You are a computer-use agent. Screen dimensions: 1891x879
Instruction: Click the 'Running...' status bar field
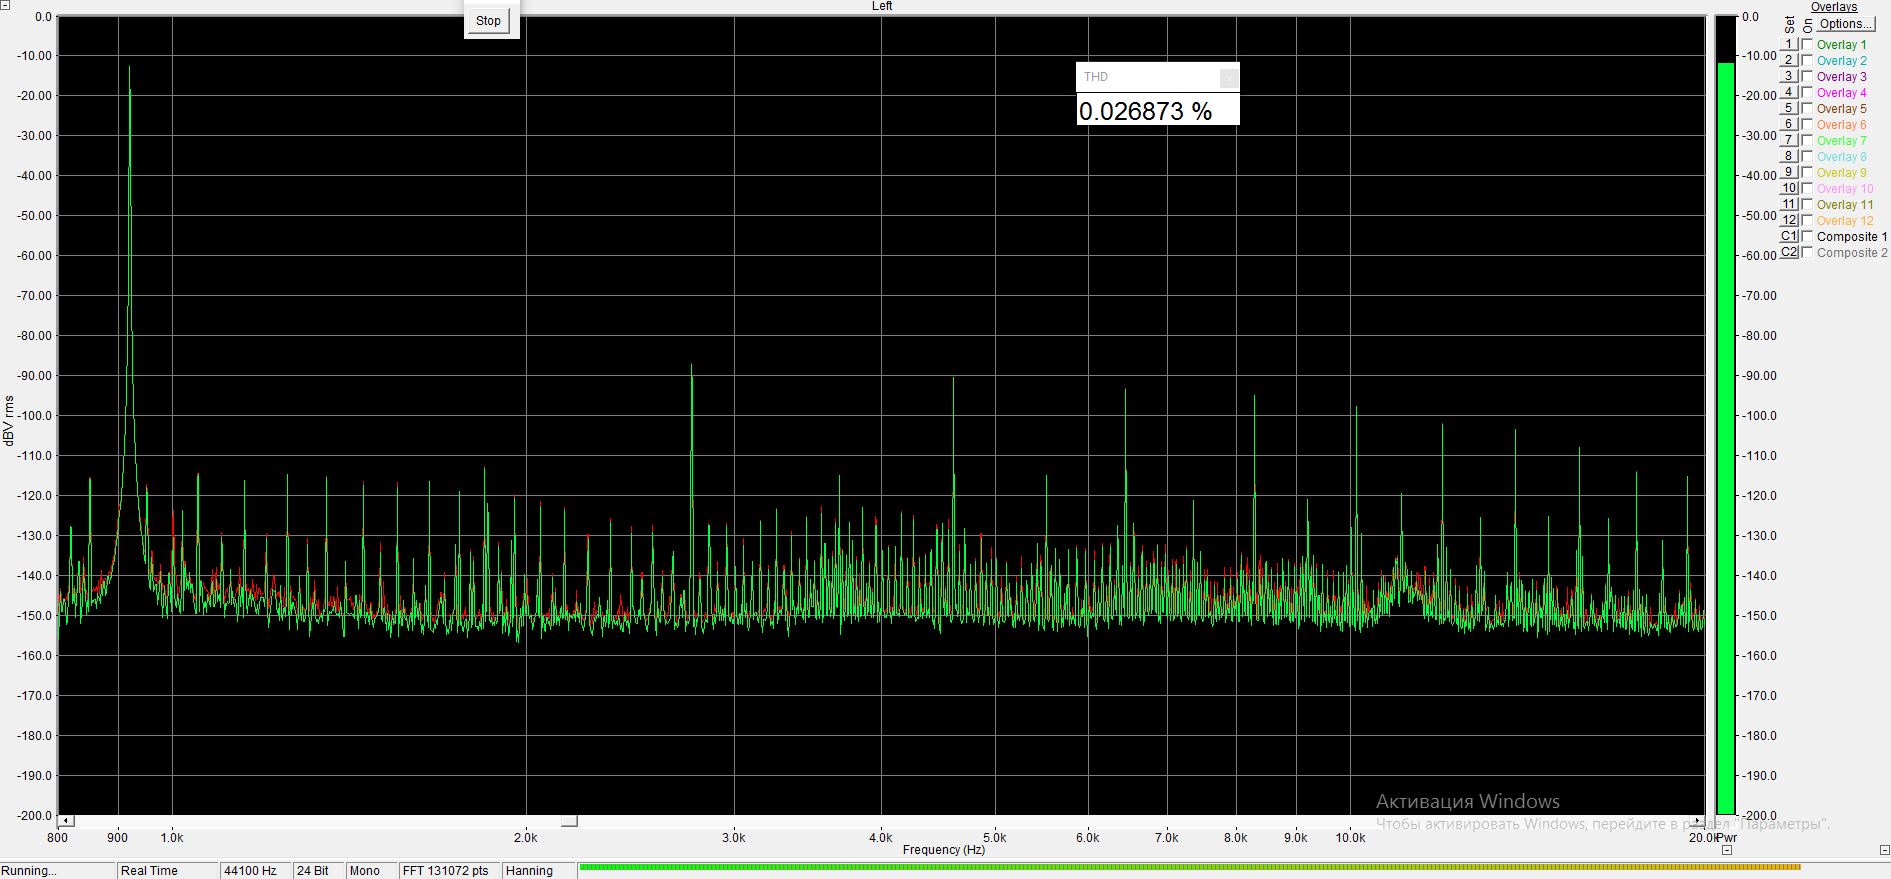point(57,871)
